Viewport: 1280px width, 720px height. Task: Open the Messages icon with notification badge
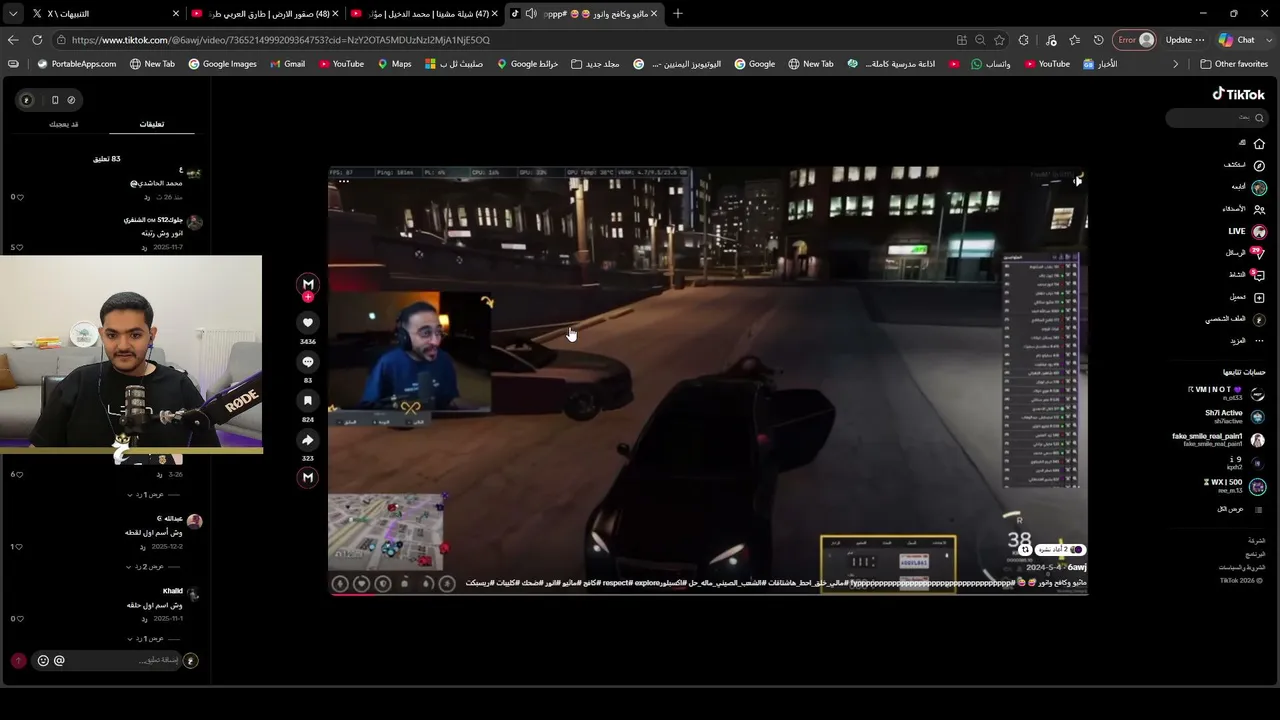[1258, 253]
